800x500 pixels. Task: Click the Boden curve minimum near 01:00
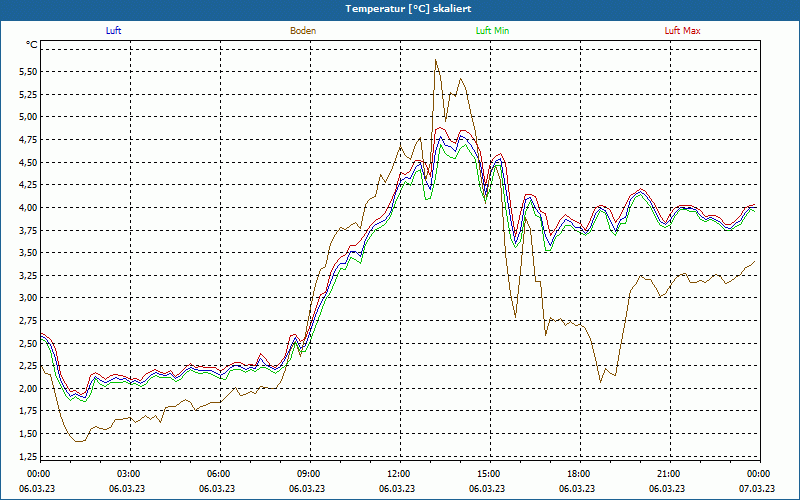(78, 441)
